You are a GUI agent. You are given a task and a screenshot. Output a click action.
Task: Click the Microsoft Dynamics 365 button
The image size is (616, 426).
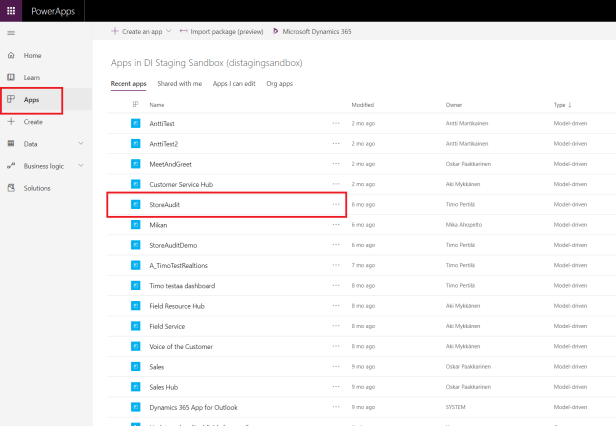coord(312,31)
